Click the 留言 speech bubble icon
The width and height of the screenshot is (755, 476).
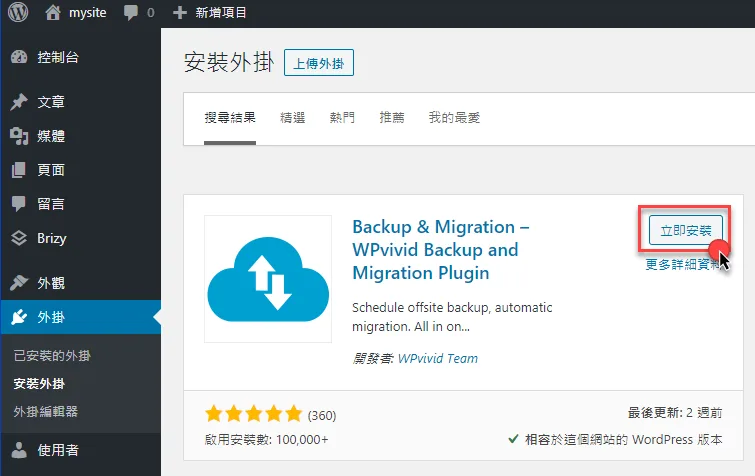pos(19,204)
